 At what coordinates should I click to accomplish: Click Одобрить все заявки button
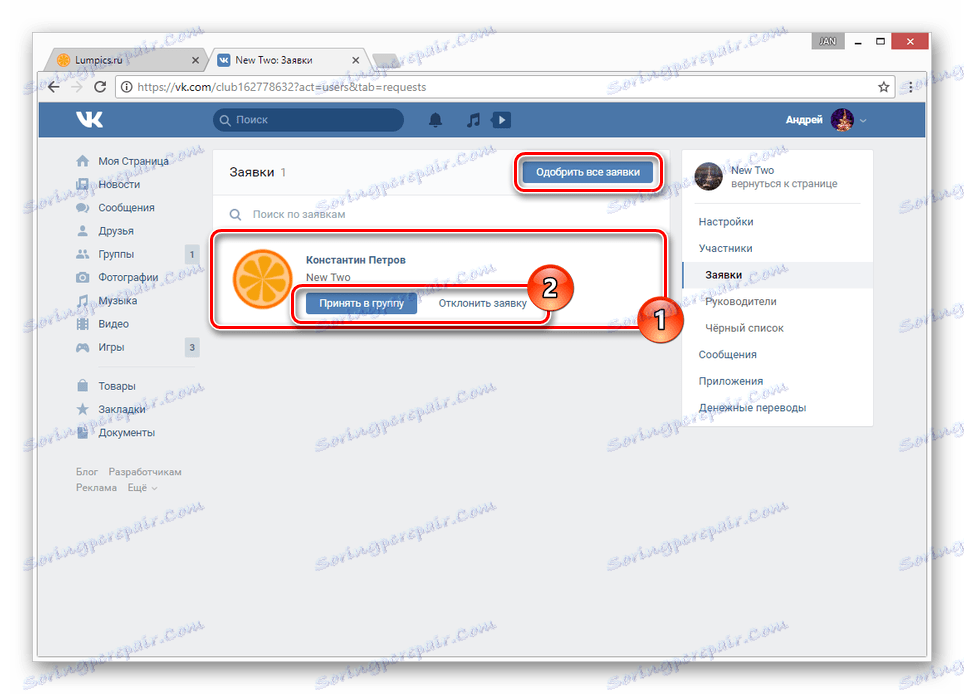click(x=588, y=172)
